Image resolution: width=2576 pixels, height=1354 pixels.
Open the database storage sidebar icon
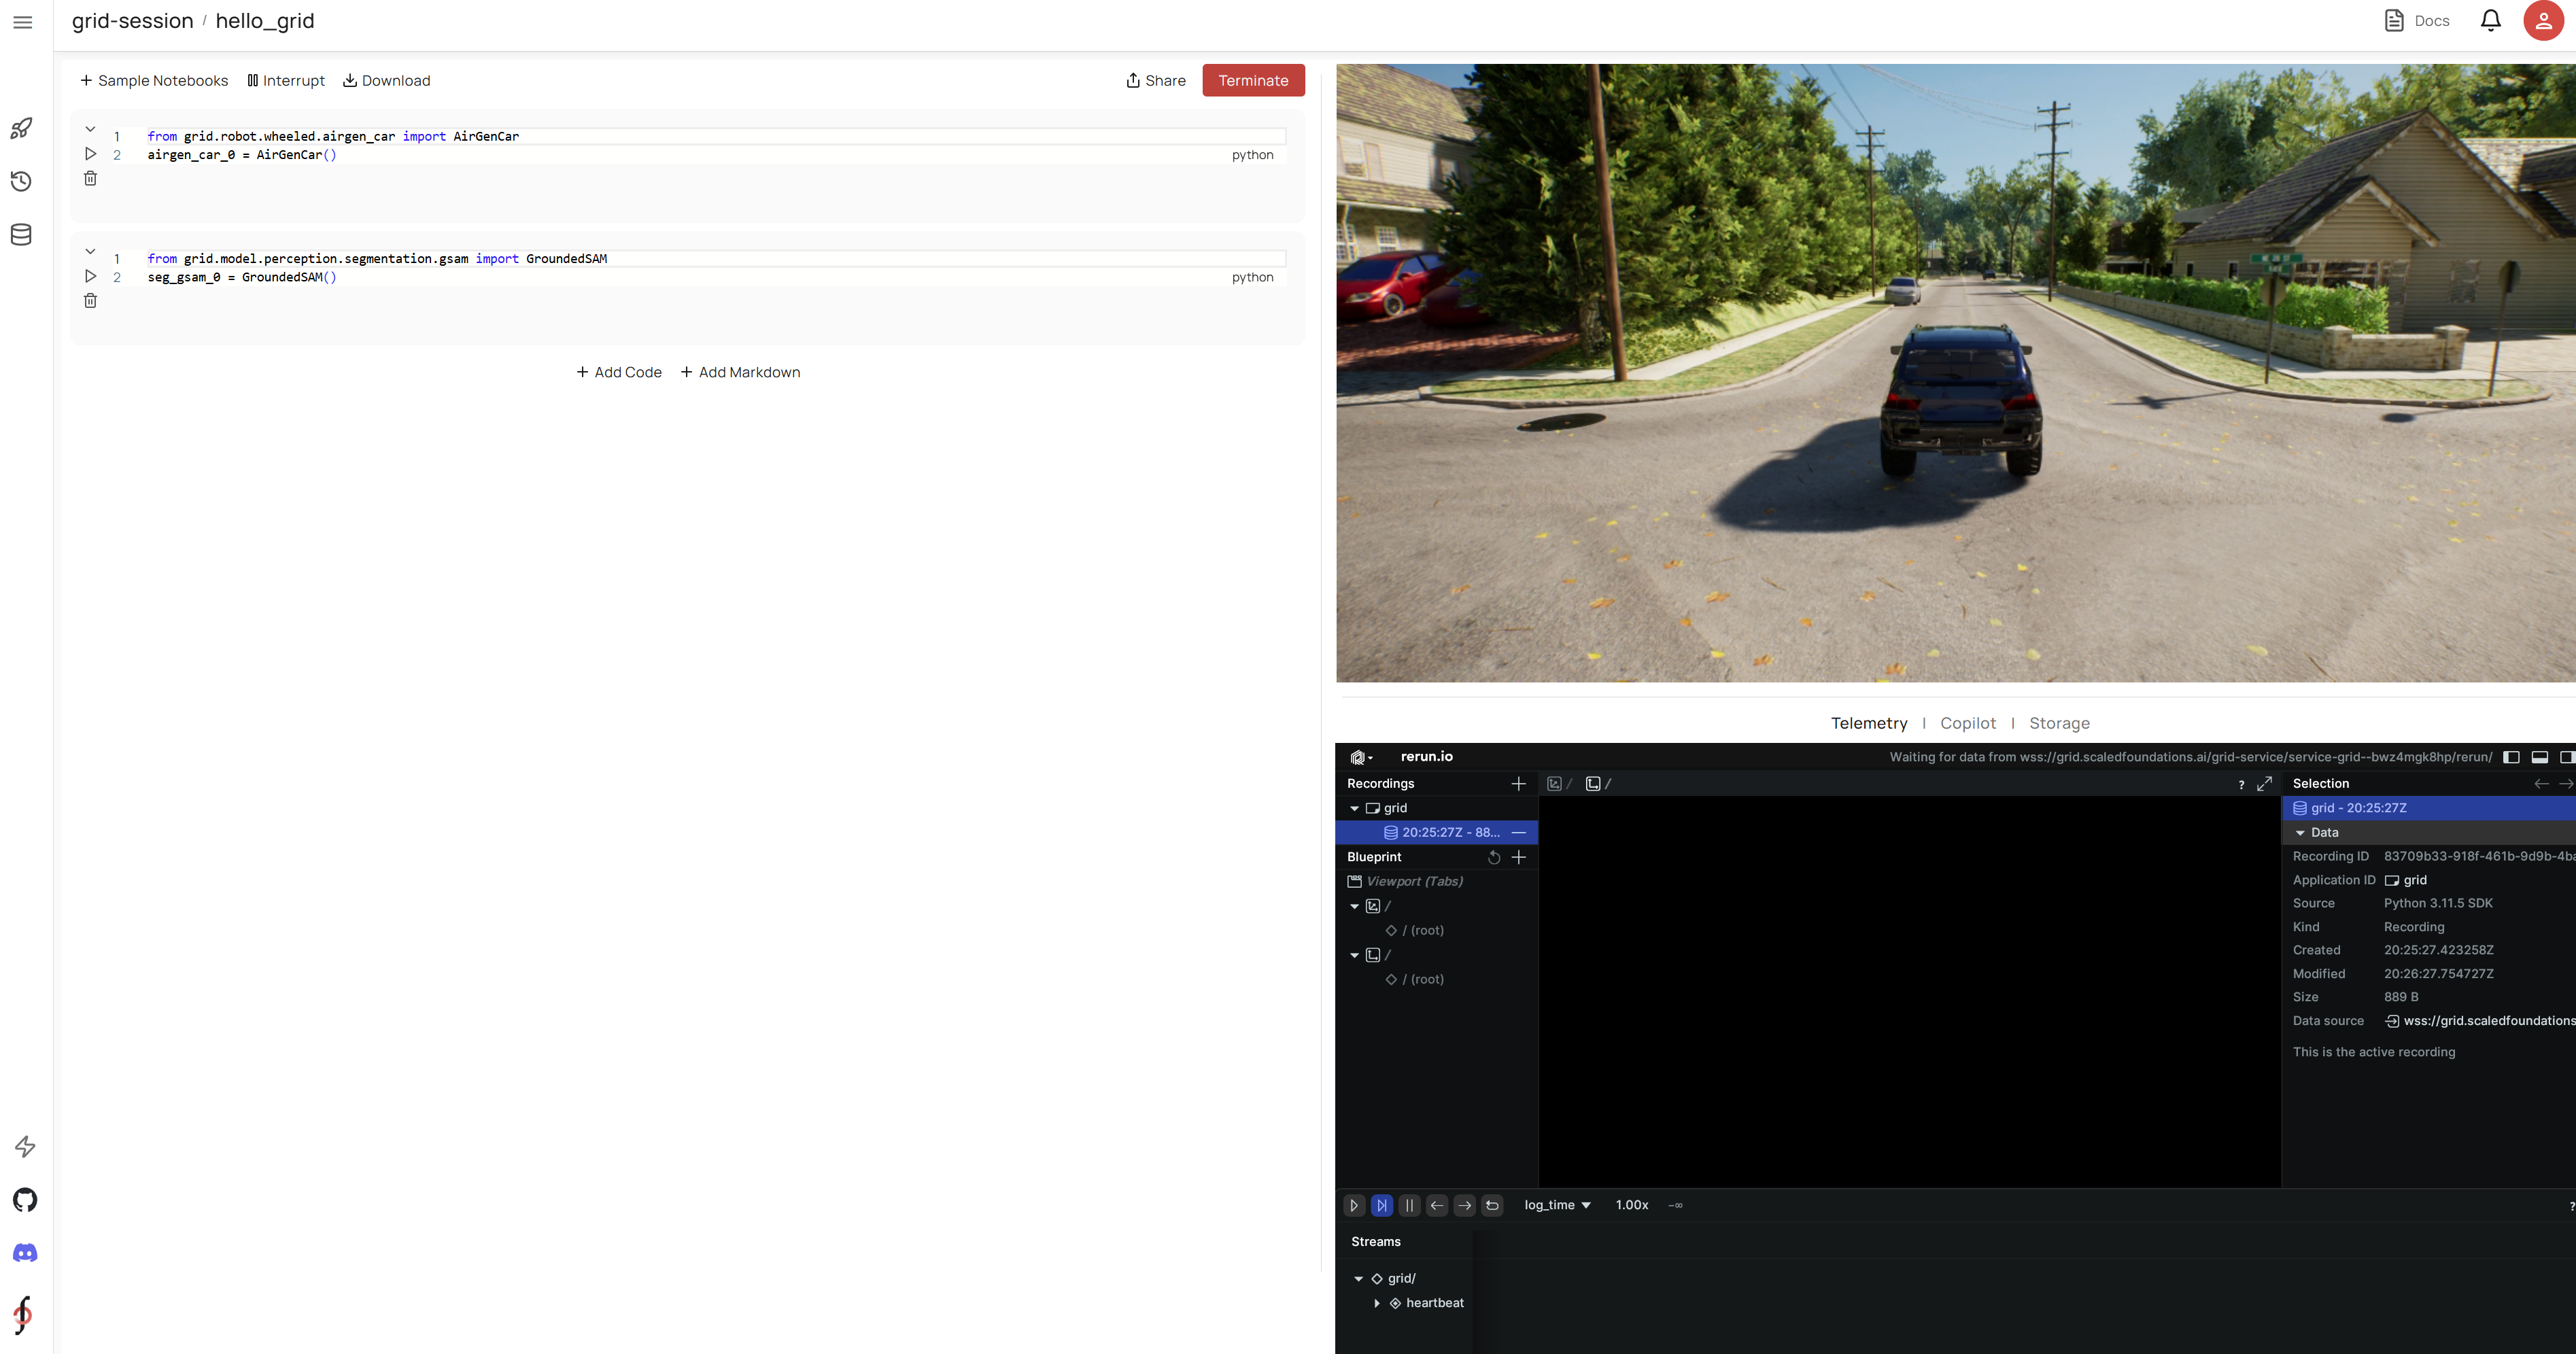click(21, 235)
